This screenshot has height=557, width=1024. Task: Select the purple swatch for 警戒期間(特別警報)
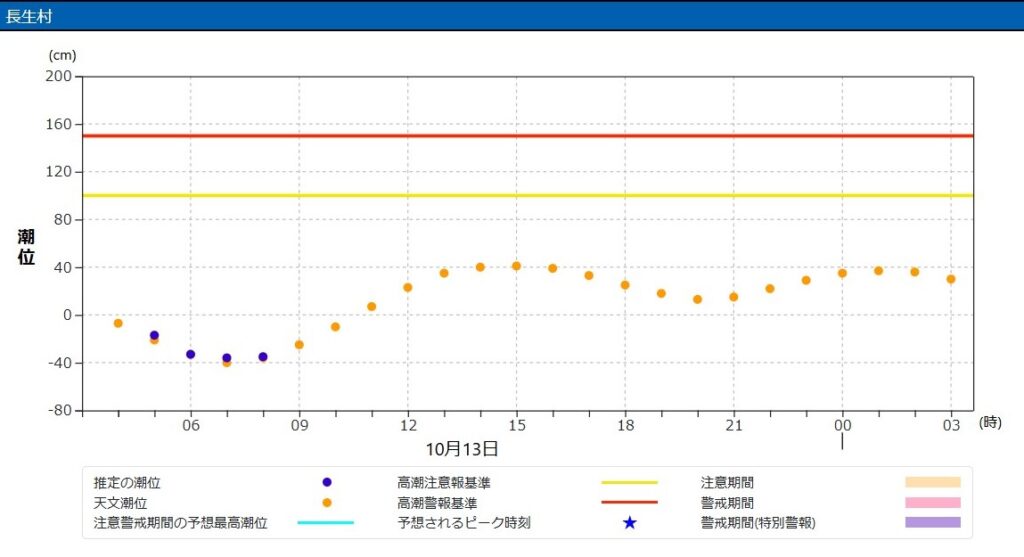click(933, 522)
